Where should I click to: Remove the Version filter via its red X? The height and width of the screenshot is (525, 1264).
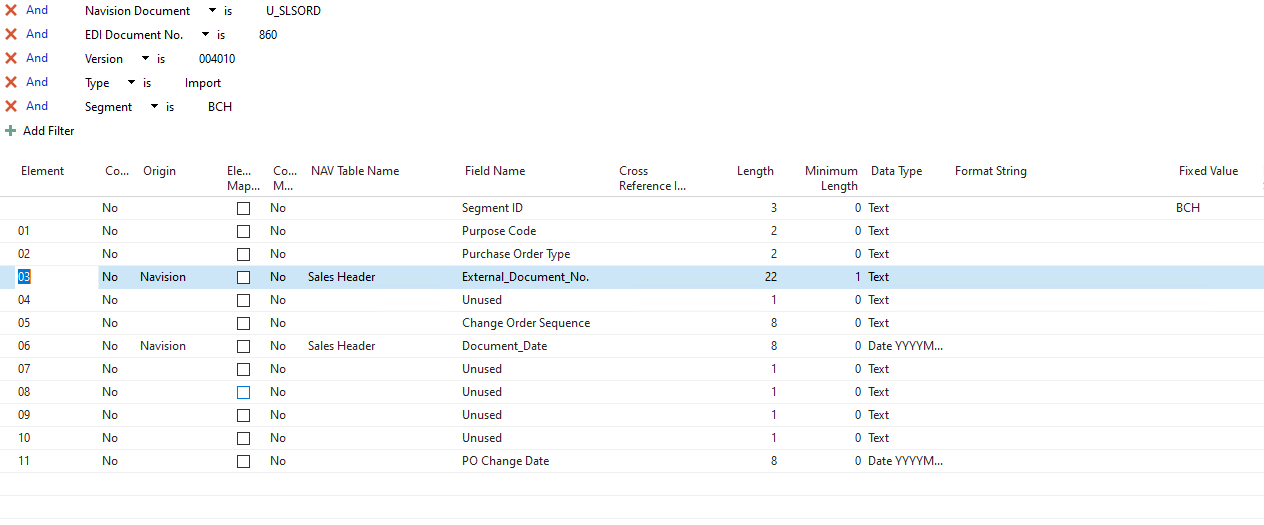tap(11, 58)
